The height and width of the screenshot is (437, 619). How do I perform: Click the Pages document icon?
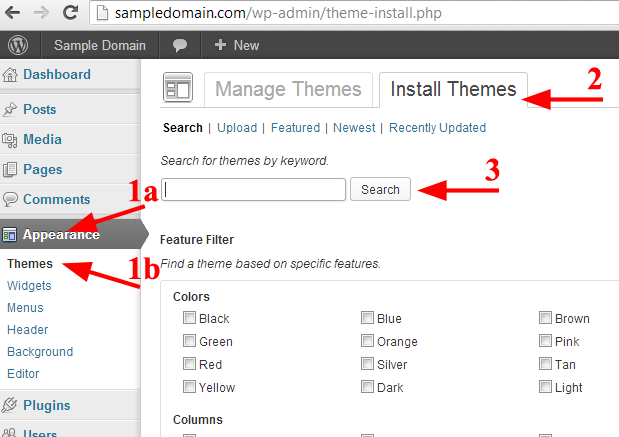point(10,169)
